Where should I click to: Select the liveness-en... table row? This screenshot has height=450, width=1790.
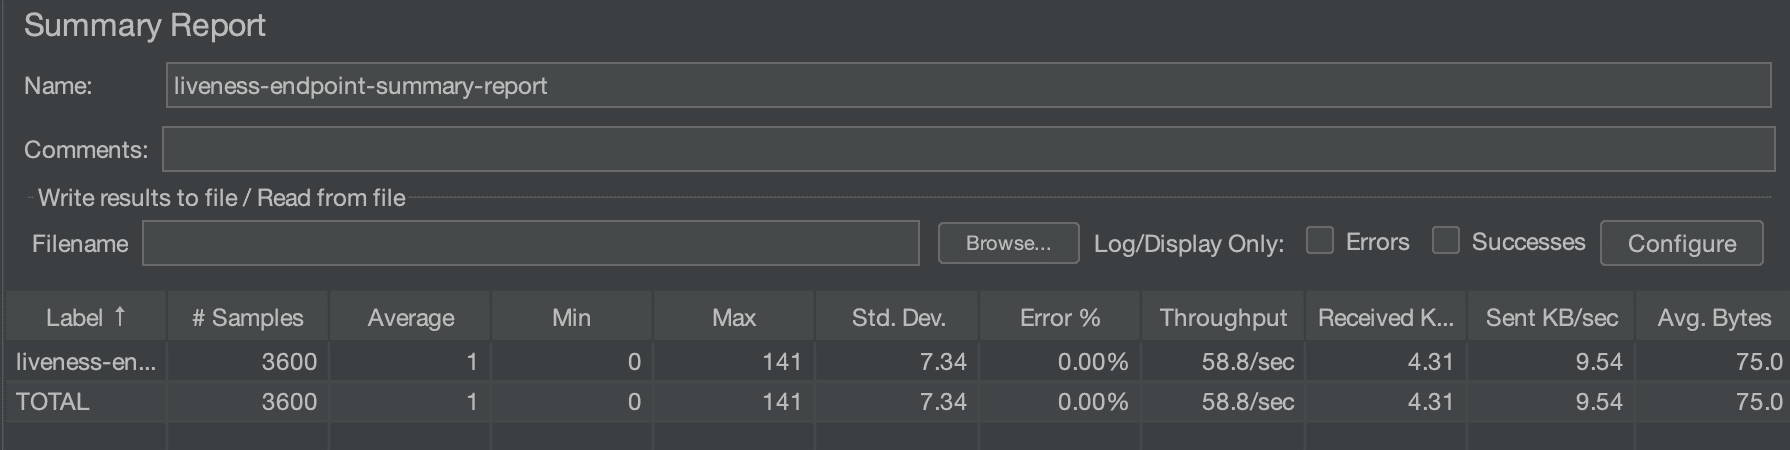tap(897, 361)
